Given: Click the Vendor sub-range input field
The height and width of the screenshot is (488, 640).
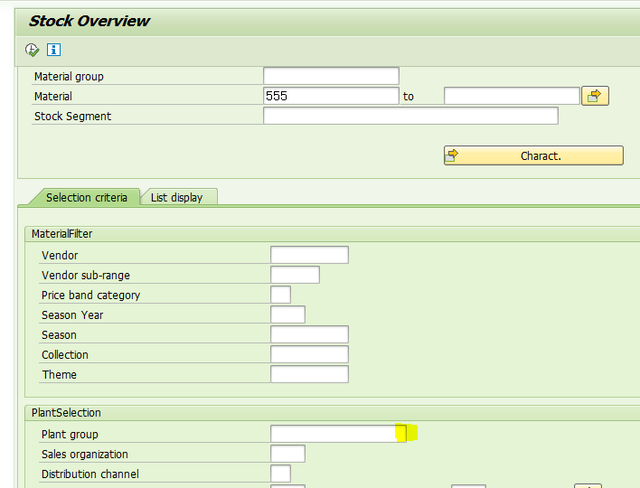Looking at the screenshot, I should [295, 275].
